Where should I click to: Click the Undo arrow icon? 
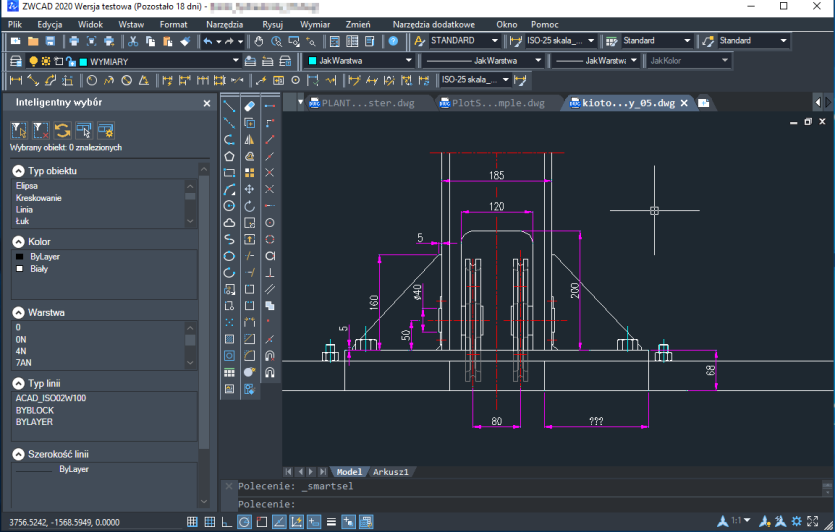point(208,41)
